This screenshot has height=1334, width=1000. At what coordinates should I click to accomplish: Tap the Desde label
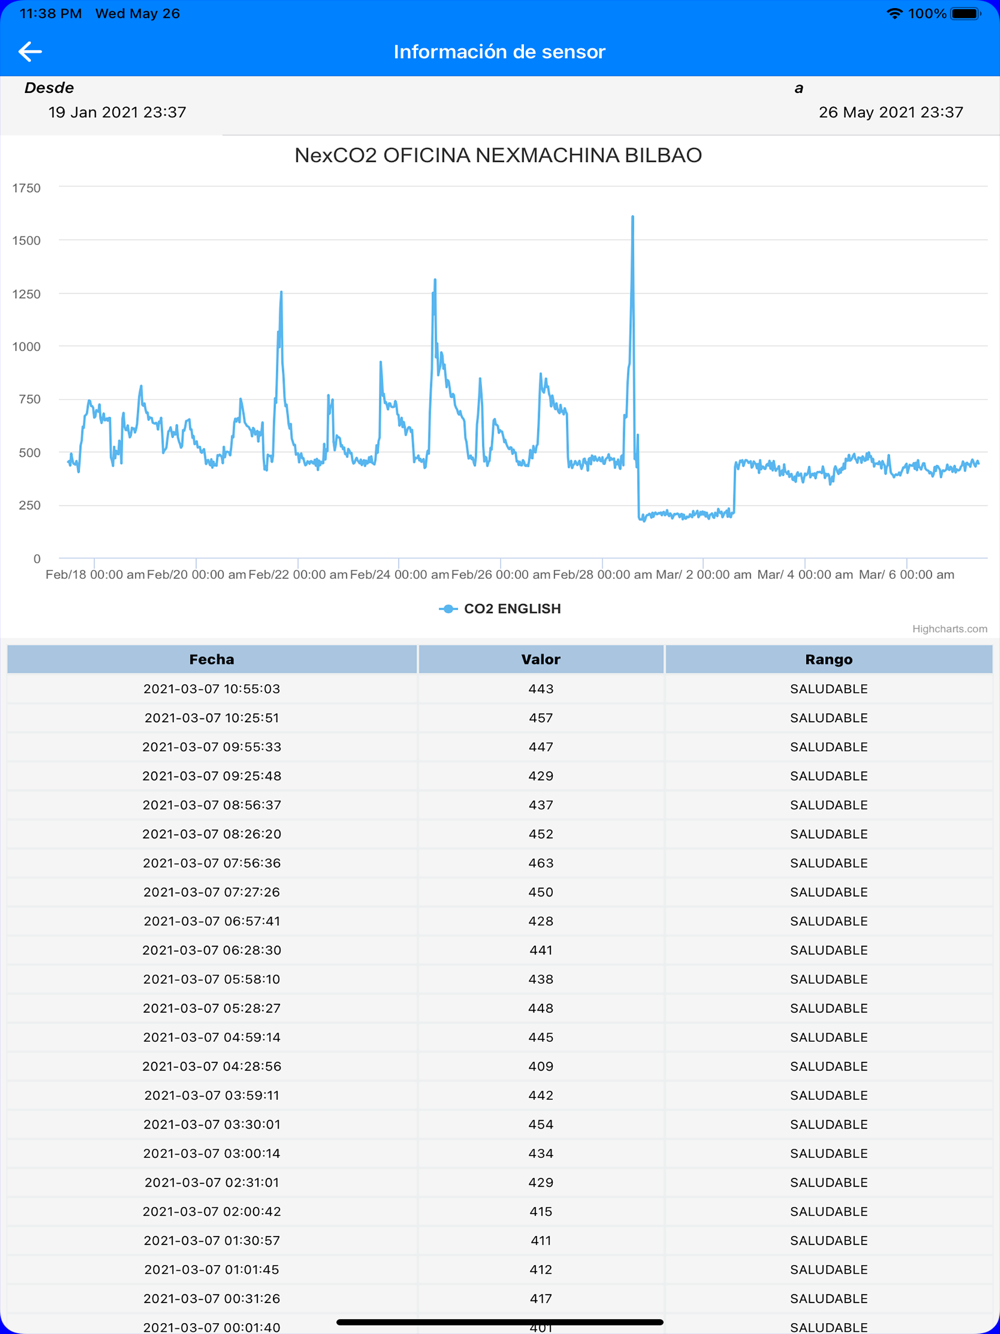pyautogui.click(x=49, y=88)
